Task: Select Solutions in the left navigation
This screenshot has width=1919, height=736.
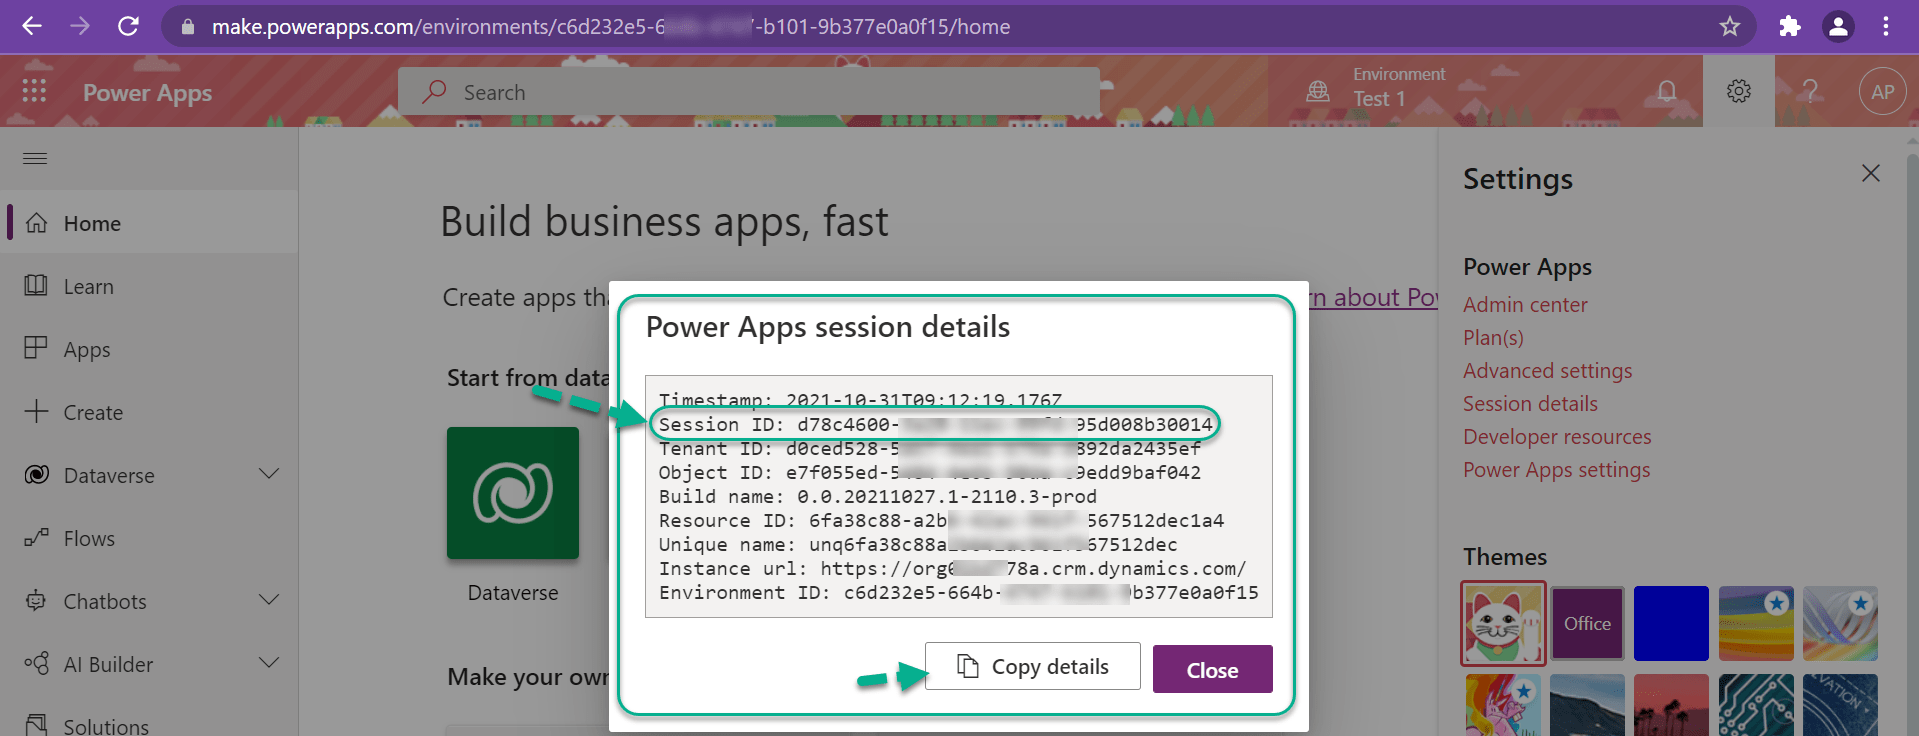Action: pyautogui.click(x=149, y=724)
